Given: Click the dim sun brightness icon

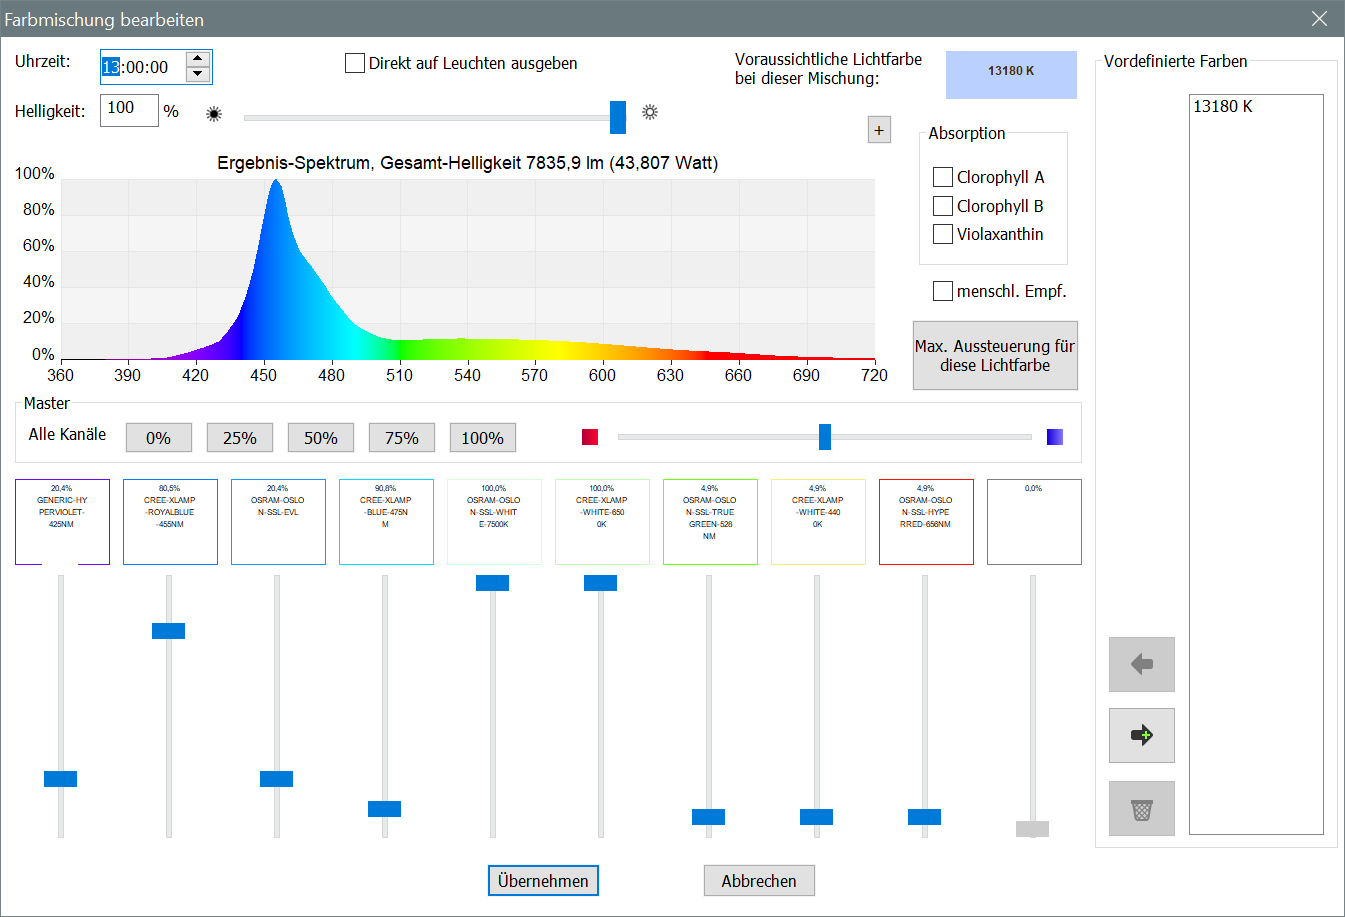Looking at the screenshot, I should click(213, 113).
